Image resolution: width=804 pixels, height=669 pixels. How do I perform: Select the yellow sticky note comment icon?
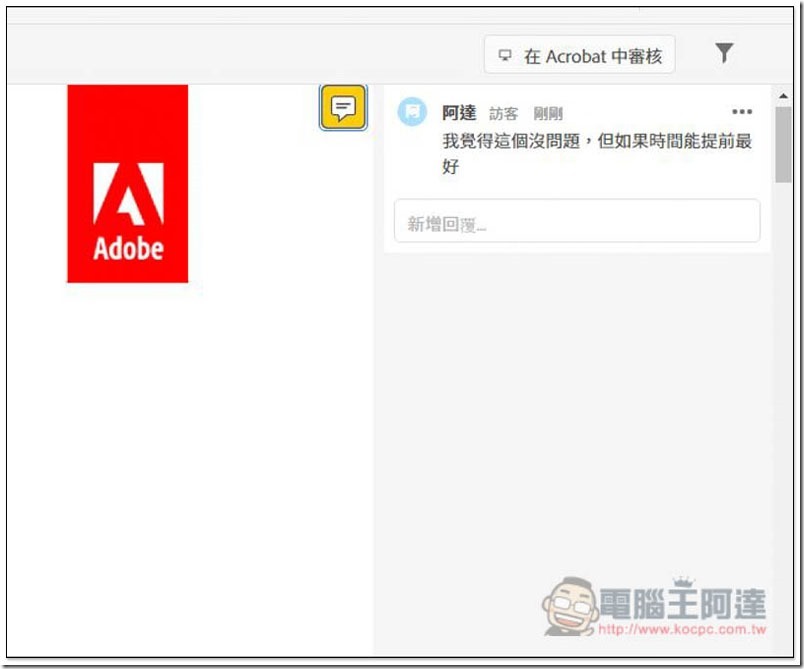343,108
